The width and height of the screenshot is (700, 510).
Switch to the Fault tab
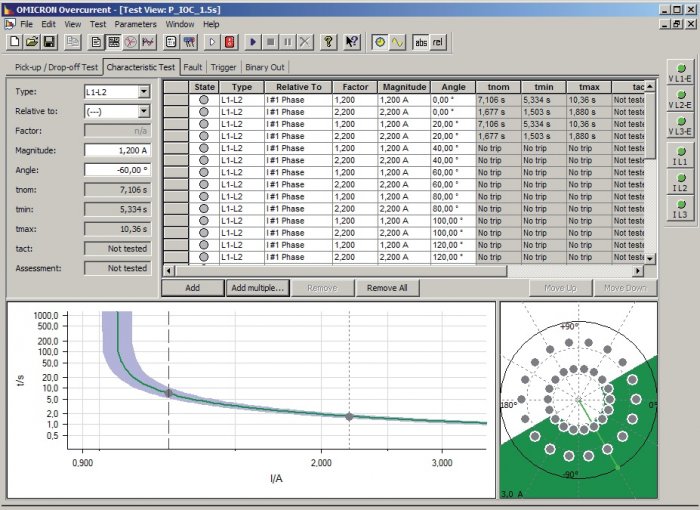pyautogui.click(x=193, y=67)
